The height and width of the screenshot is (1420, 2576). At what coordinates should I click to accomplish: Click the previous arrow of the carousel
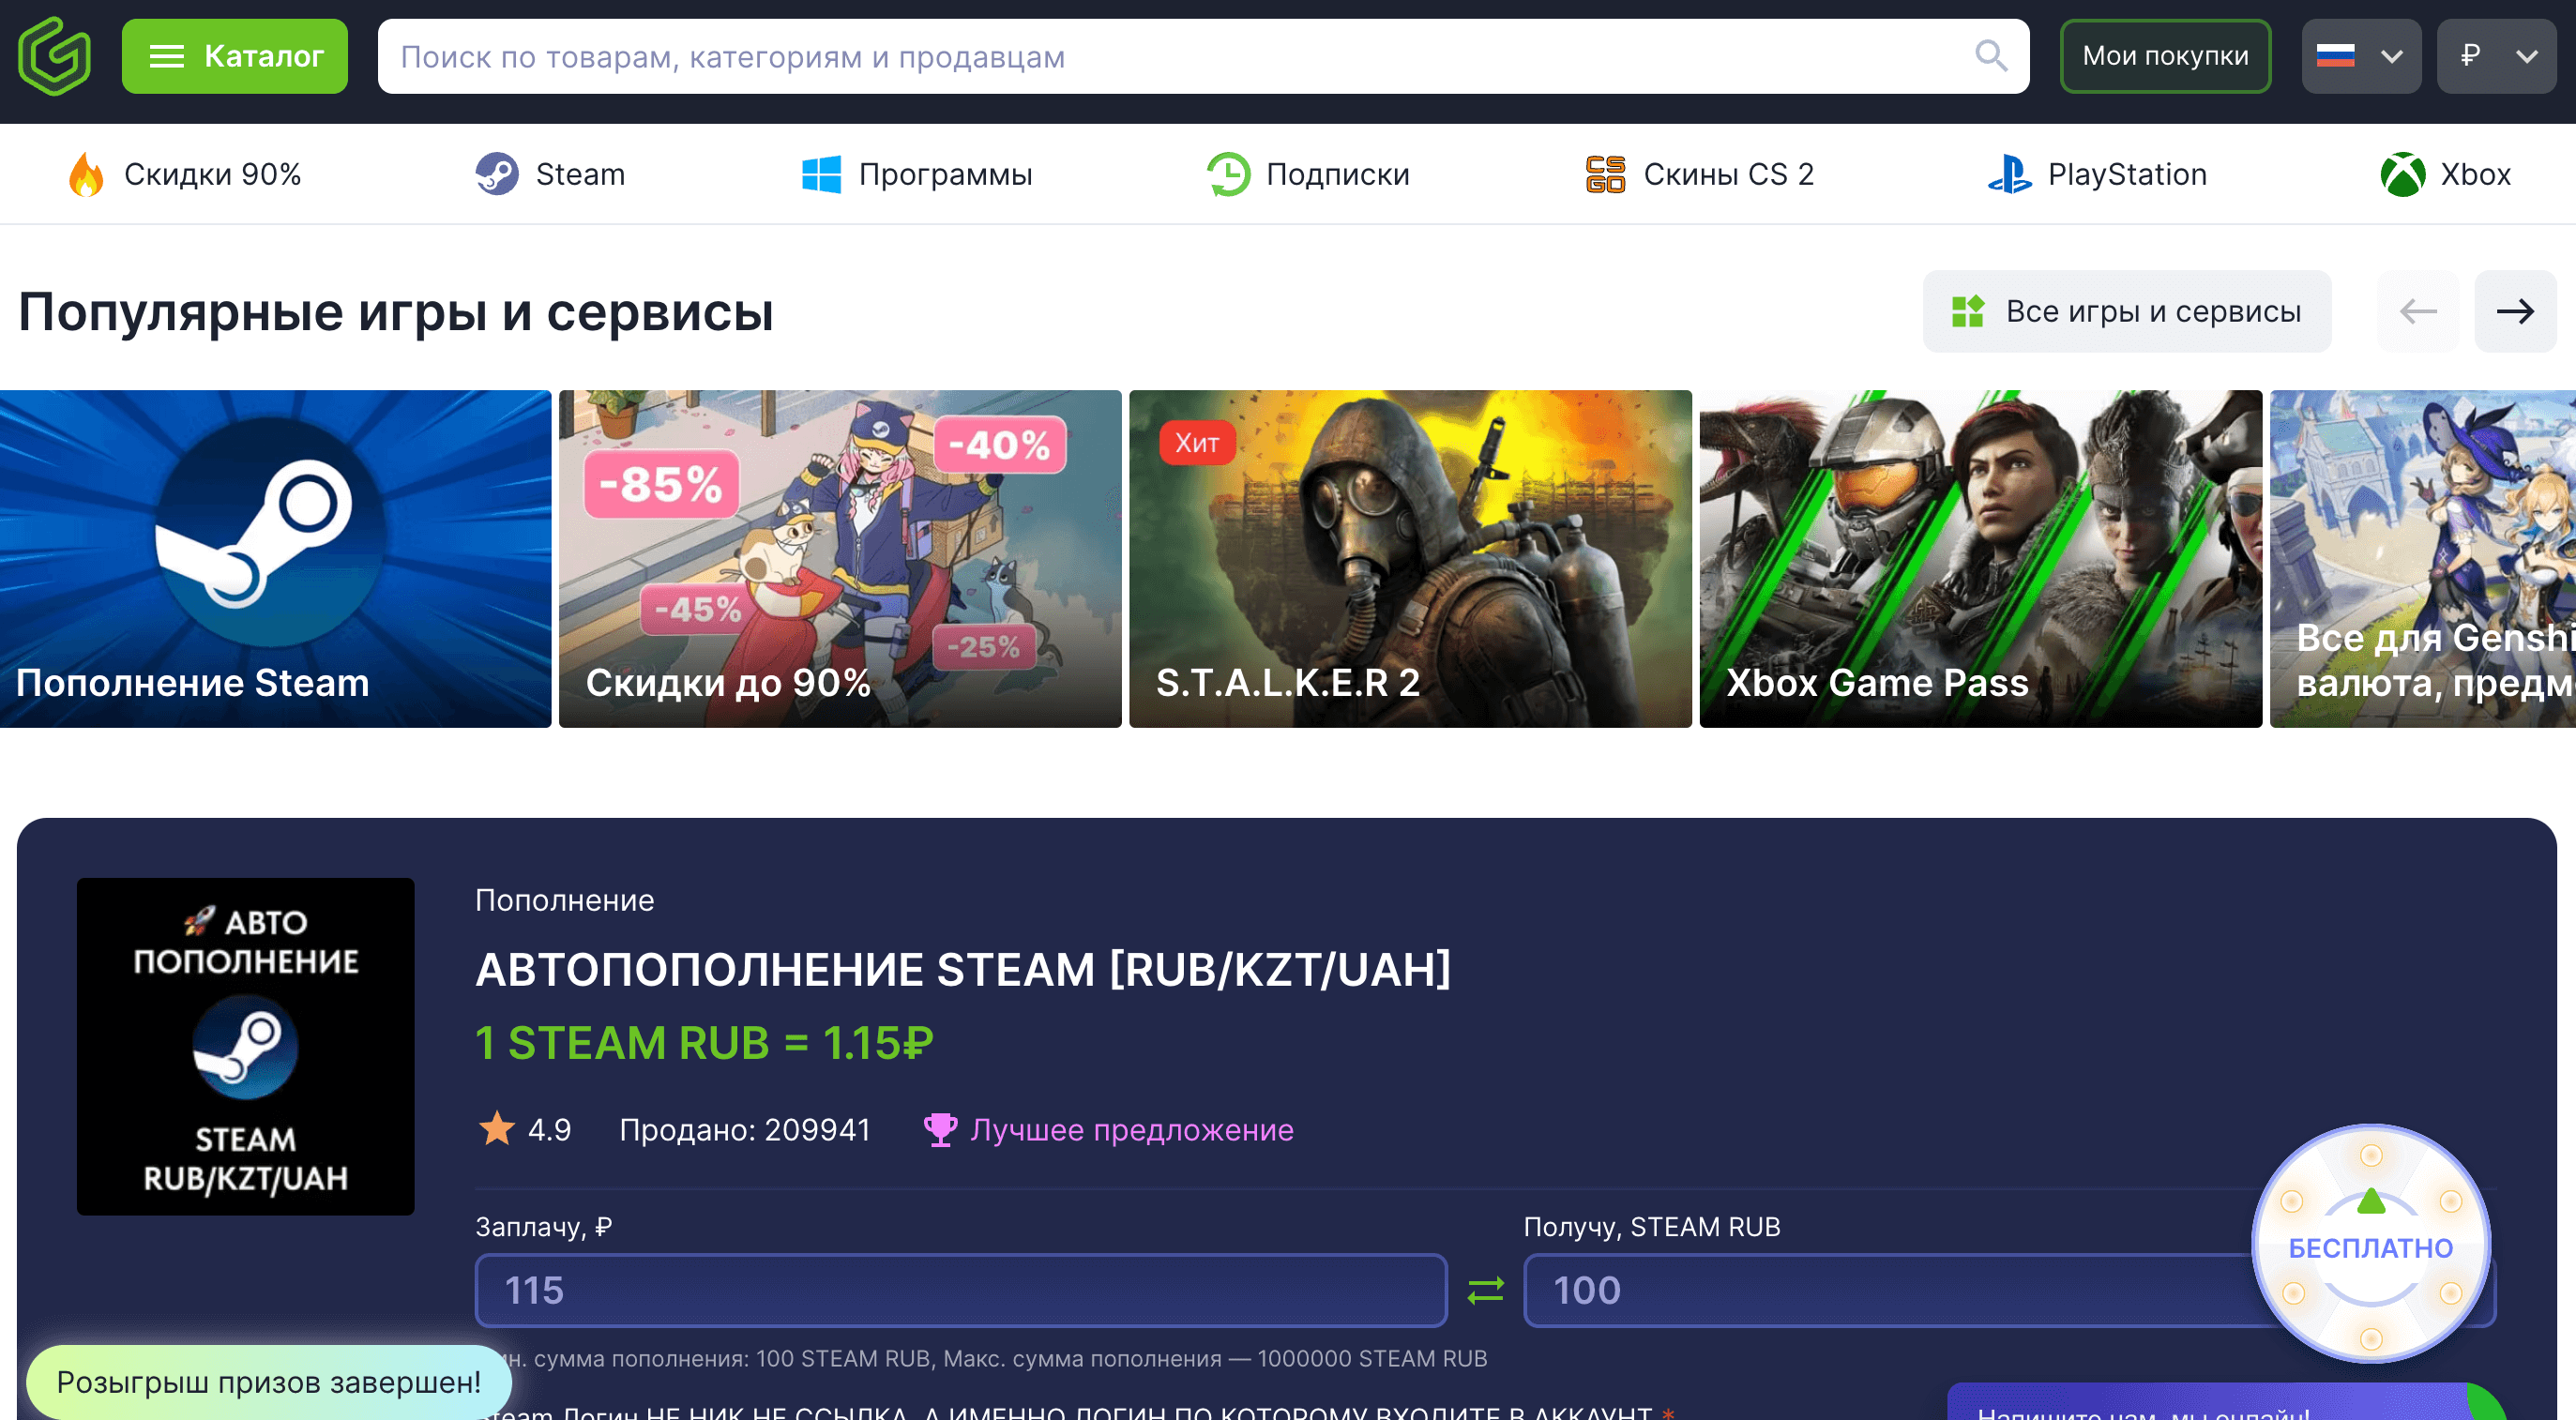tap(2417, 311)
